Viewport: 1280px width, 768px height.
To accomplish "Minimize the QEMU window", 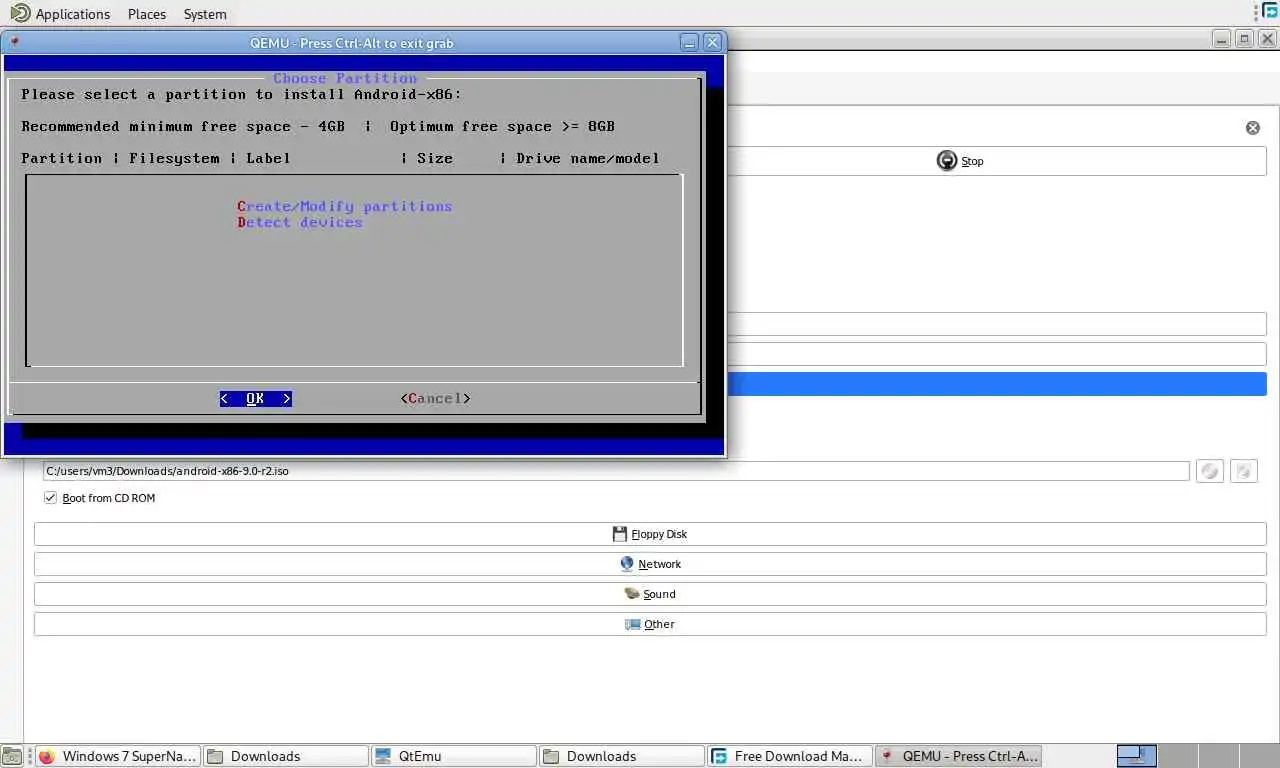I will click(689, 42).
